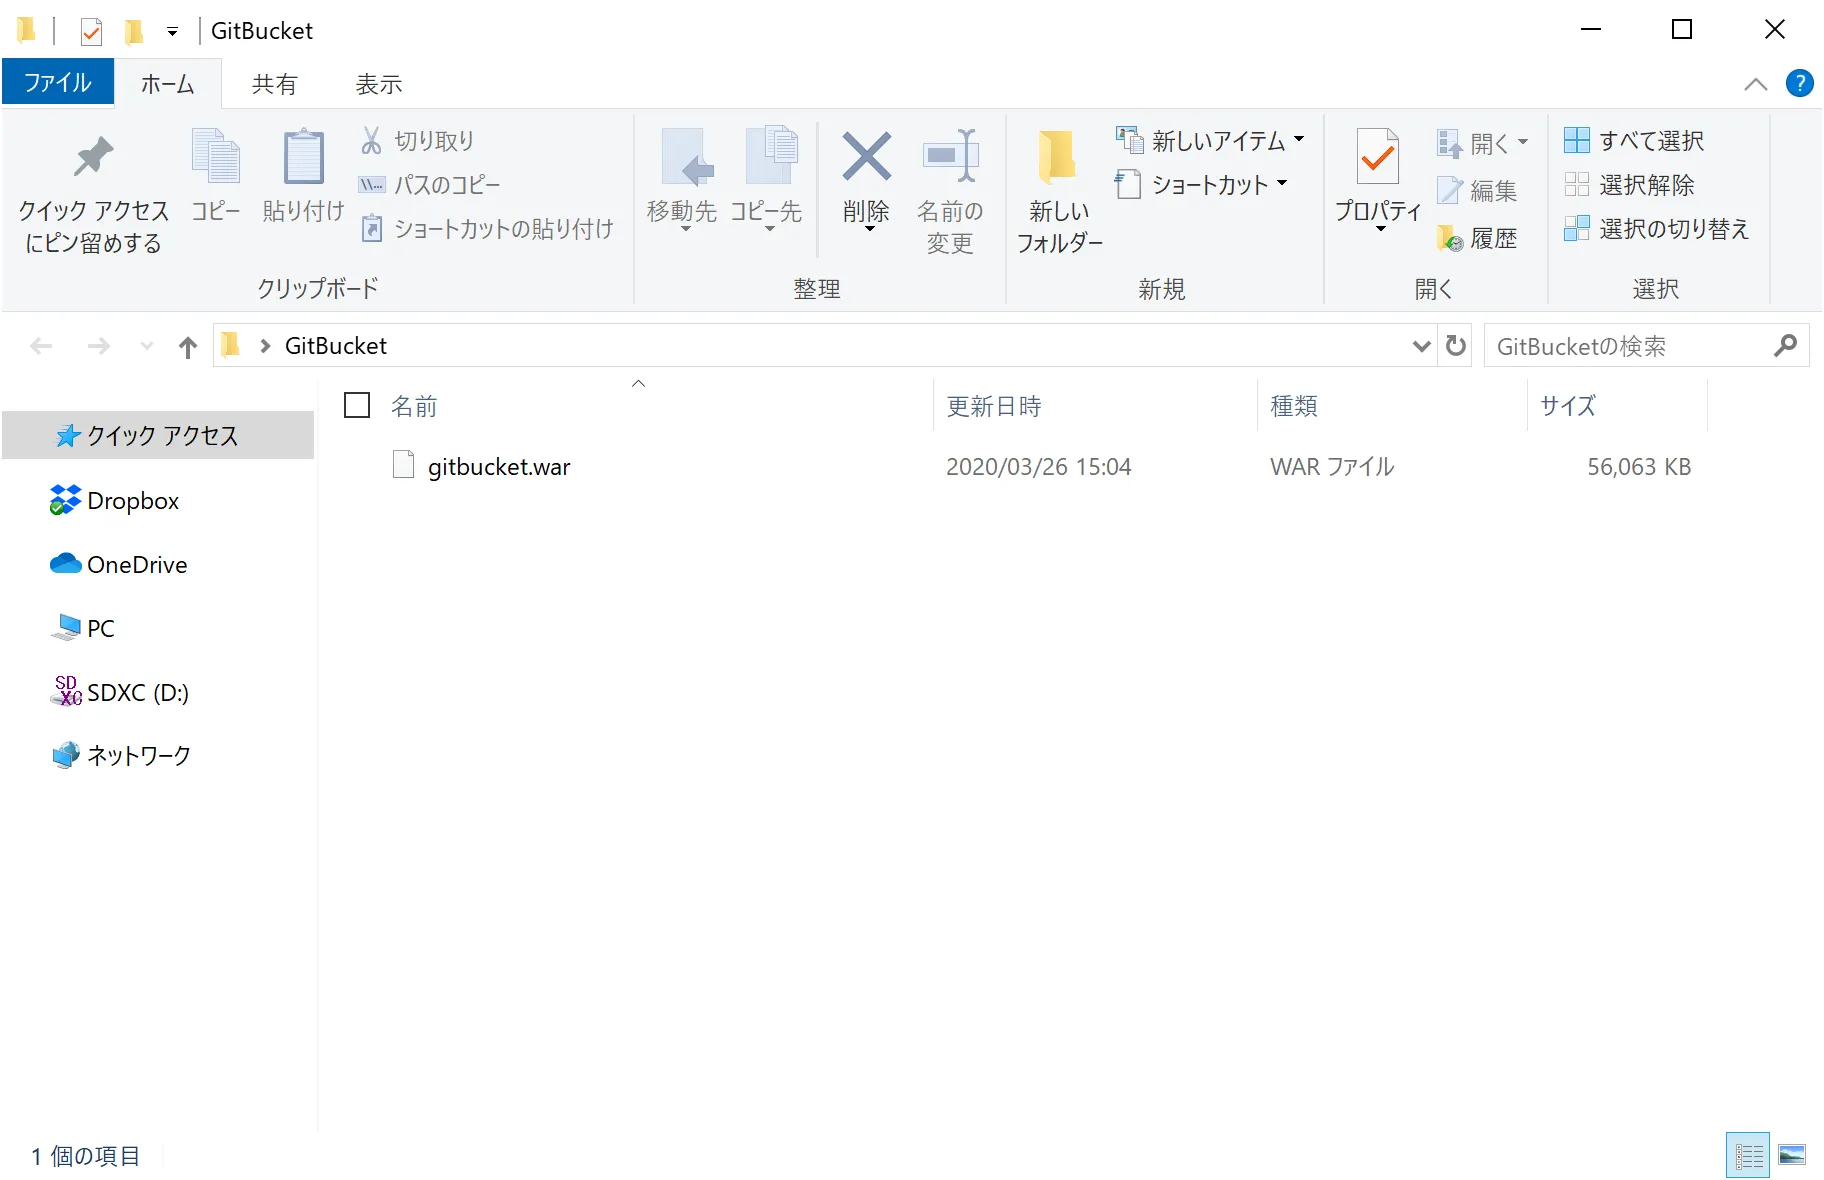Go up one folder level
The image size is (1824, 1180).
click(188, 347)
